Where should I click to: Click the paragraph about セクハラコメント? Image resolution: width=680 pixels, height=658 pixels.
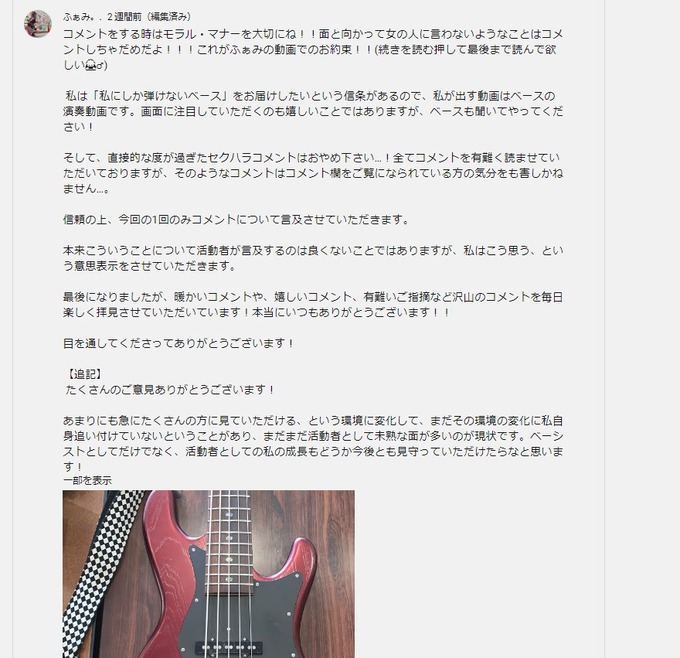point(313,173)
